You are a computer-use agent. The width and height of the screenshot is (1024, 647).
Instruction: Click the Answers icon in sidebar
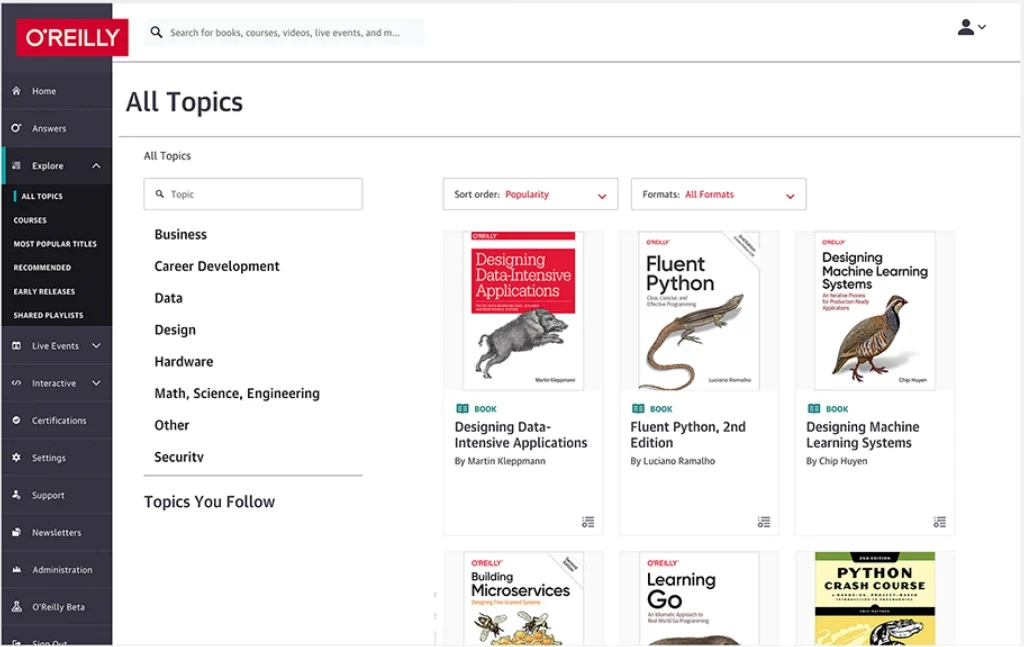click(x=16, y=129)
